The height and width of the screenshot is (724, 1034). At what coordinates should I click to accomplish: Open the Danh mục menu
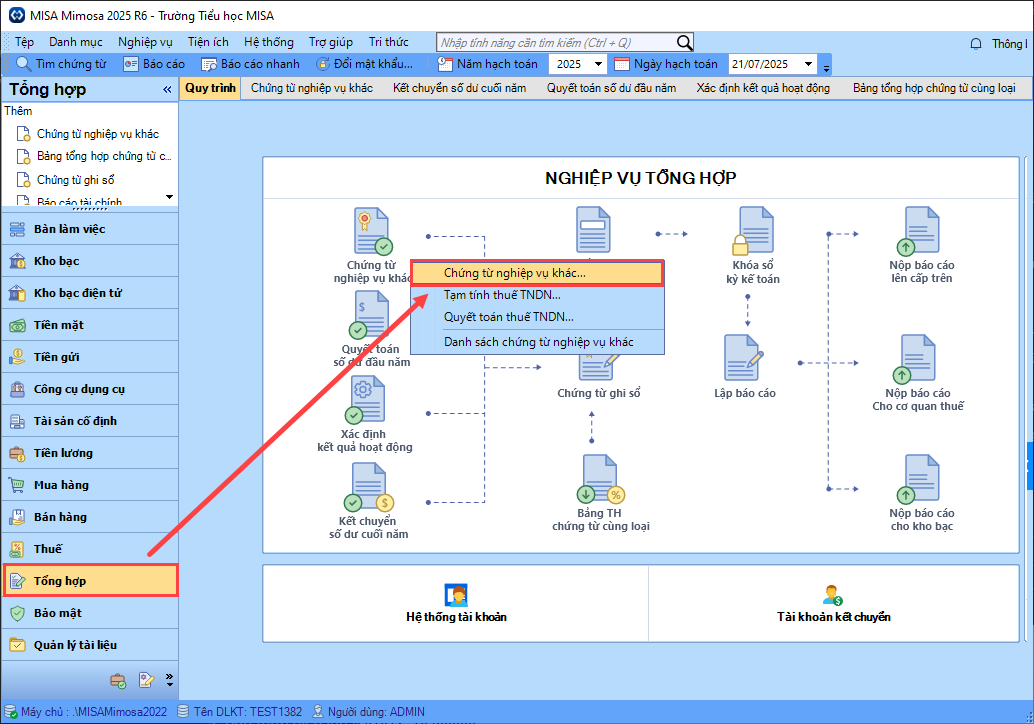point(76,42)
